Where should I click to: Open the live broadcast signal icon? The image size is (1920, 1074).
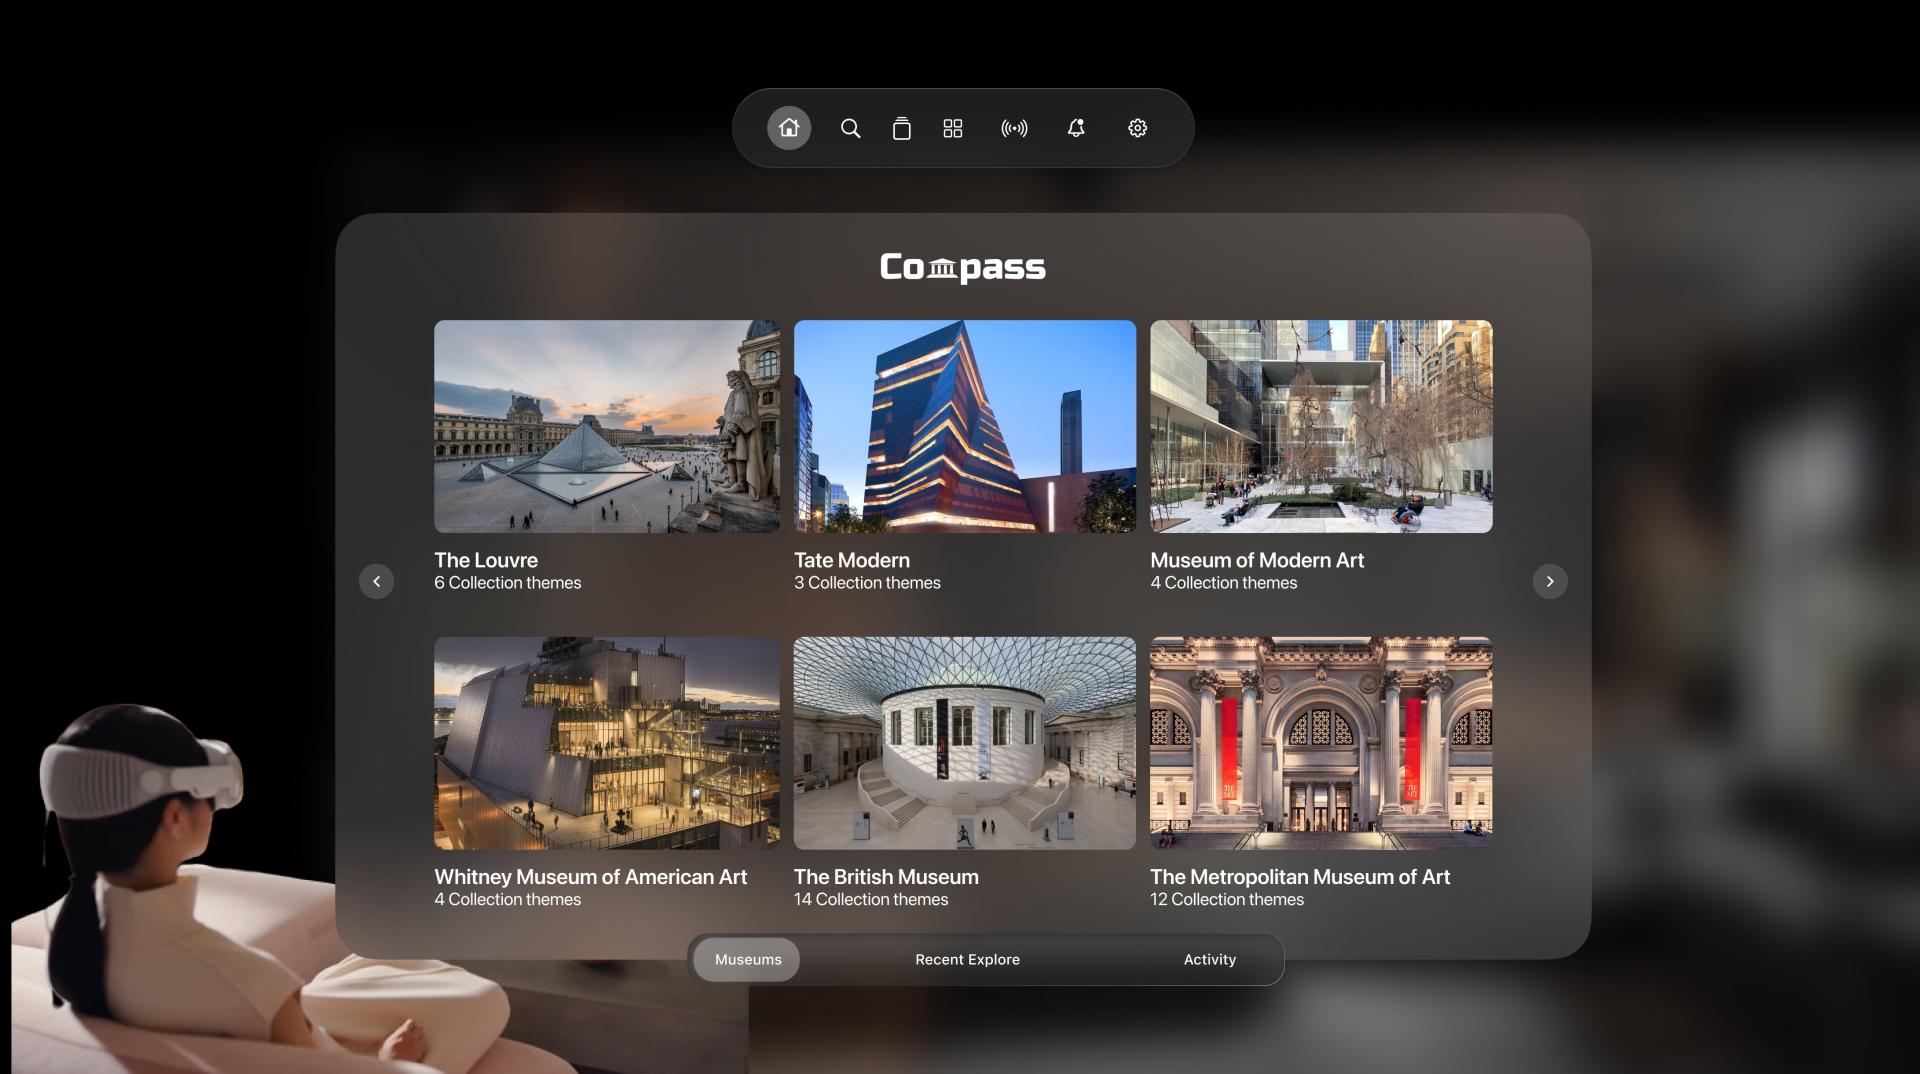pyautogui.click(x=1014, y=128)
